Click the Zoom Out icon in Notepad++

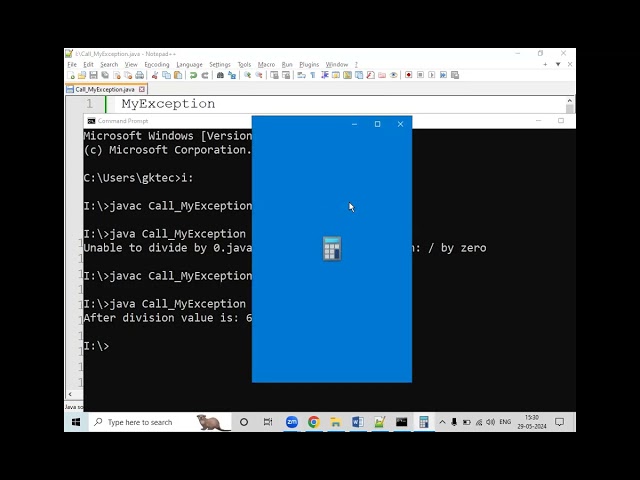(259, 75)
